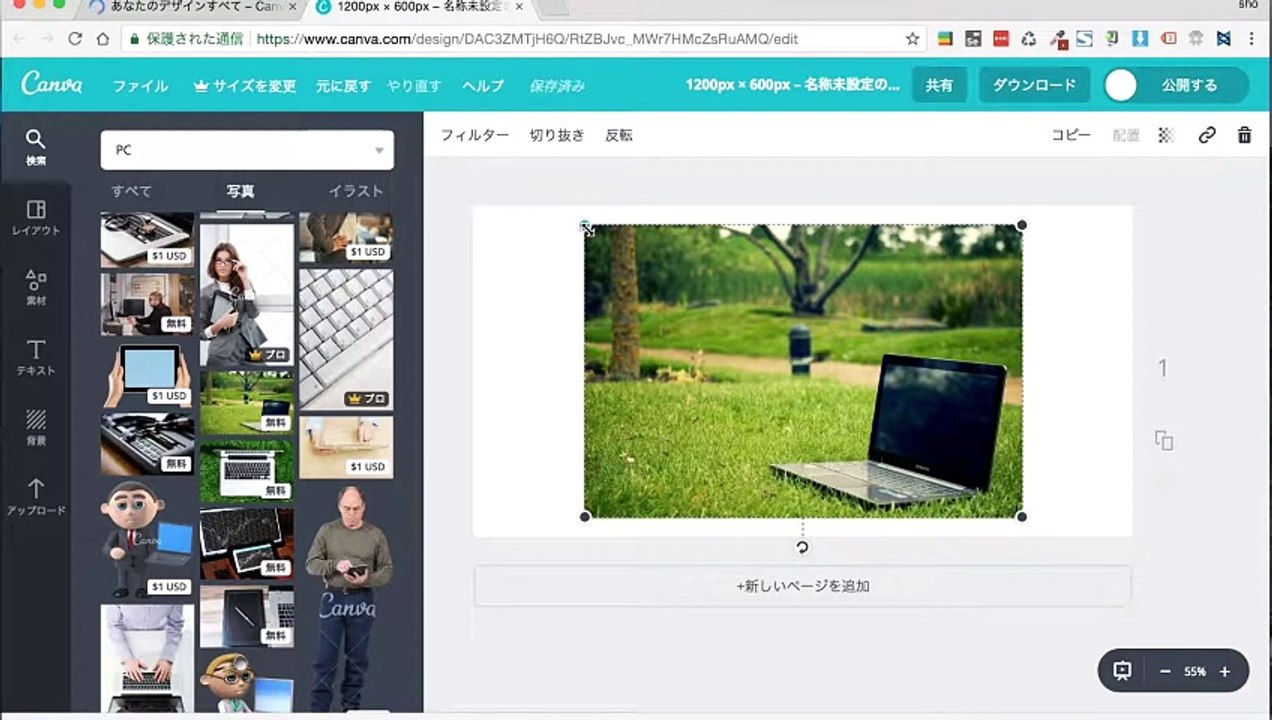This screenshot has height=720, width=1272.
Task: Click the rotate handle below the image
Action: click(x=802, y=547)
